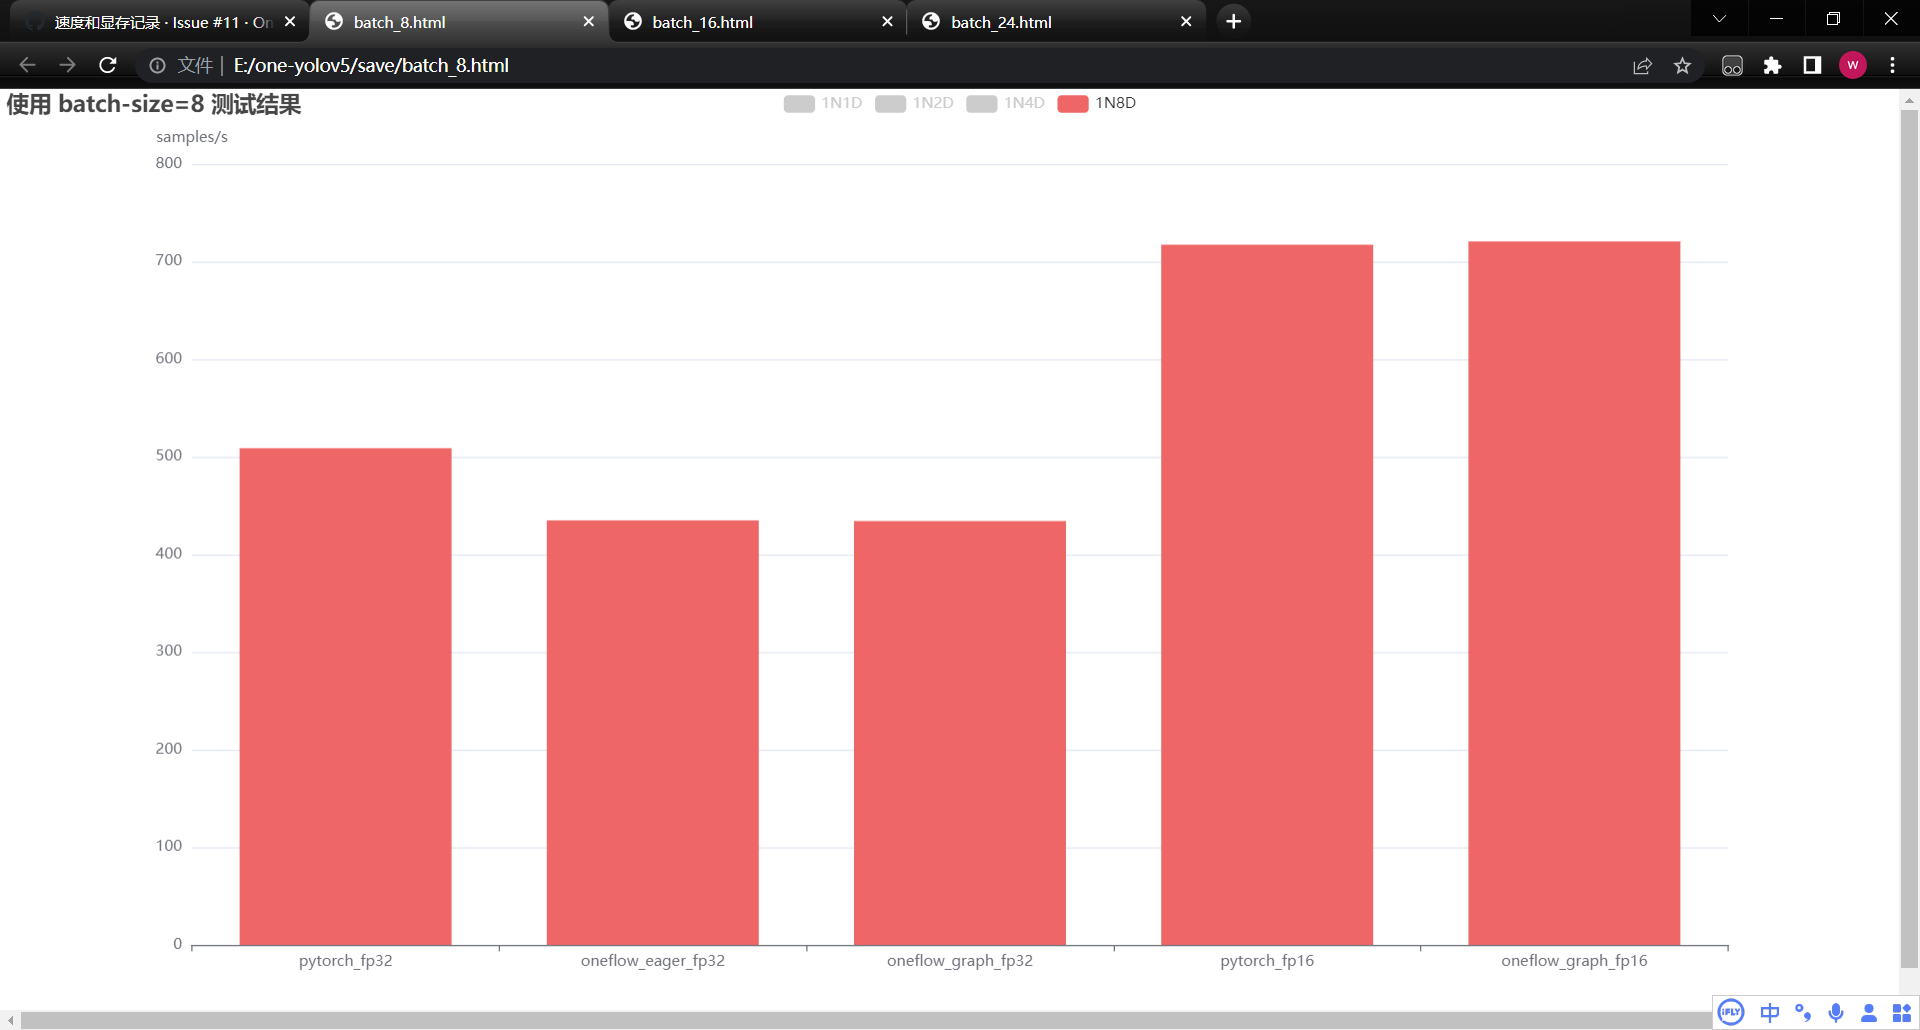Click the iFLY input method logo
This screenshot has height=1030, width=1920.
coord(1729,1013)
